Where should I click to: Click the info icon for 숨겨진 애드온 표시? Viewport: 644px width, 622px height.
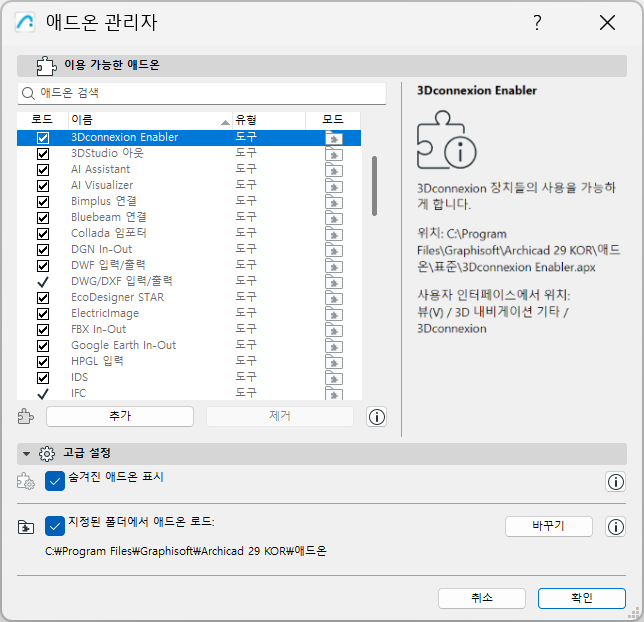(x=615, y=482)
